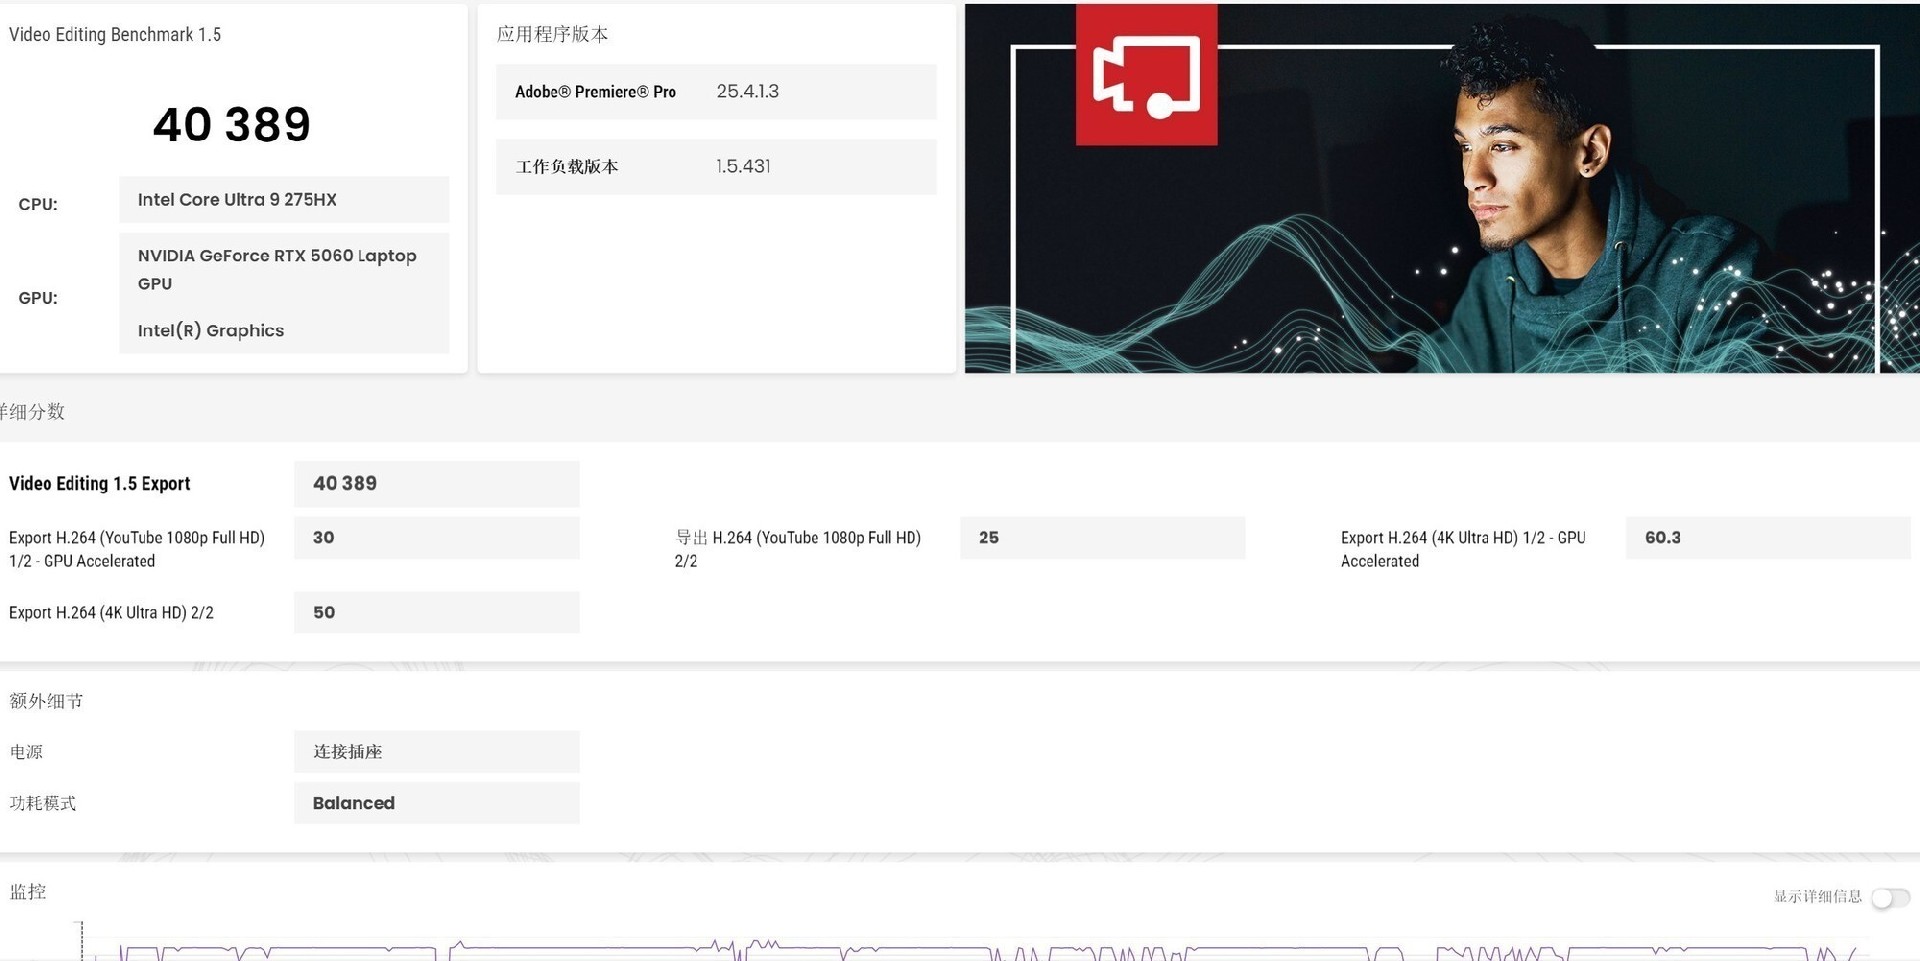Viewport: 1920px width, 961px height.
Task: Click the 监控 monitoring section header
Action: [30, 892]
